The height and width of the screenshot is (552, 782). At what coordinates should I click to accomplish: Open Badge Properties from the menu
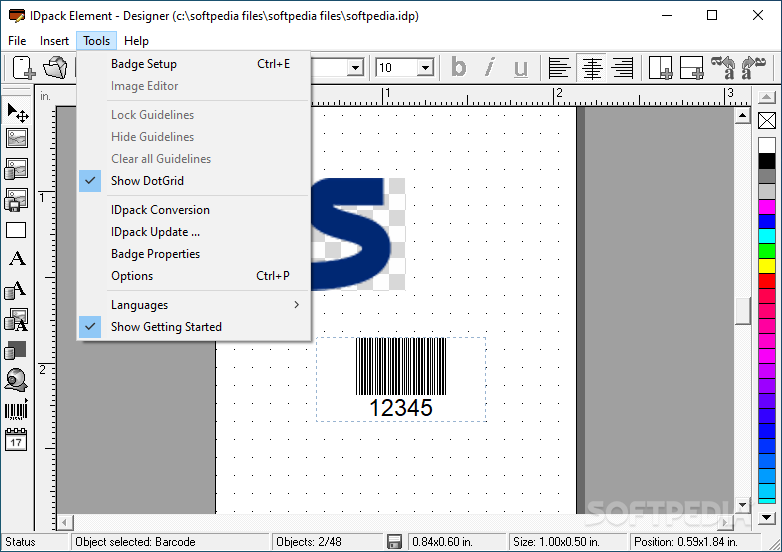pos(194,254)
